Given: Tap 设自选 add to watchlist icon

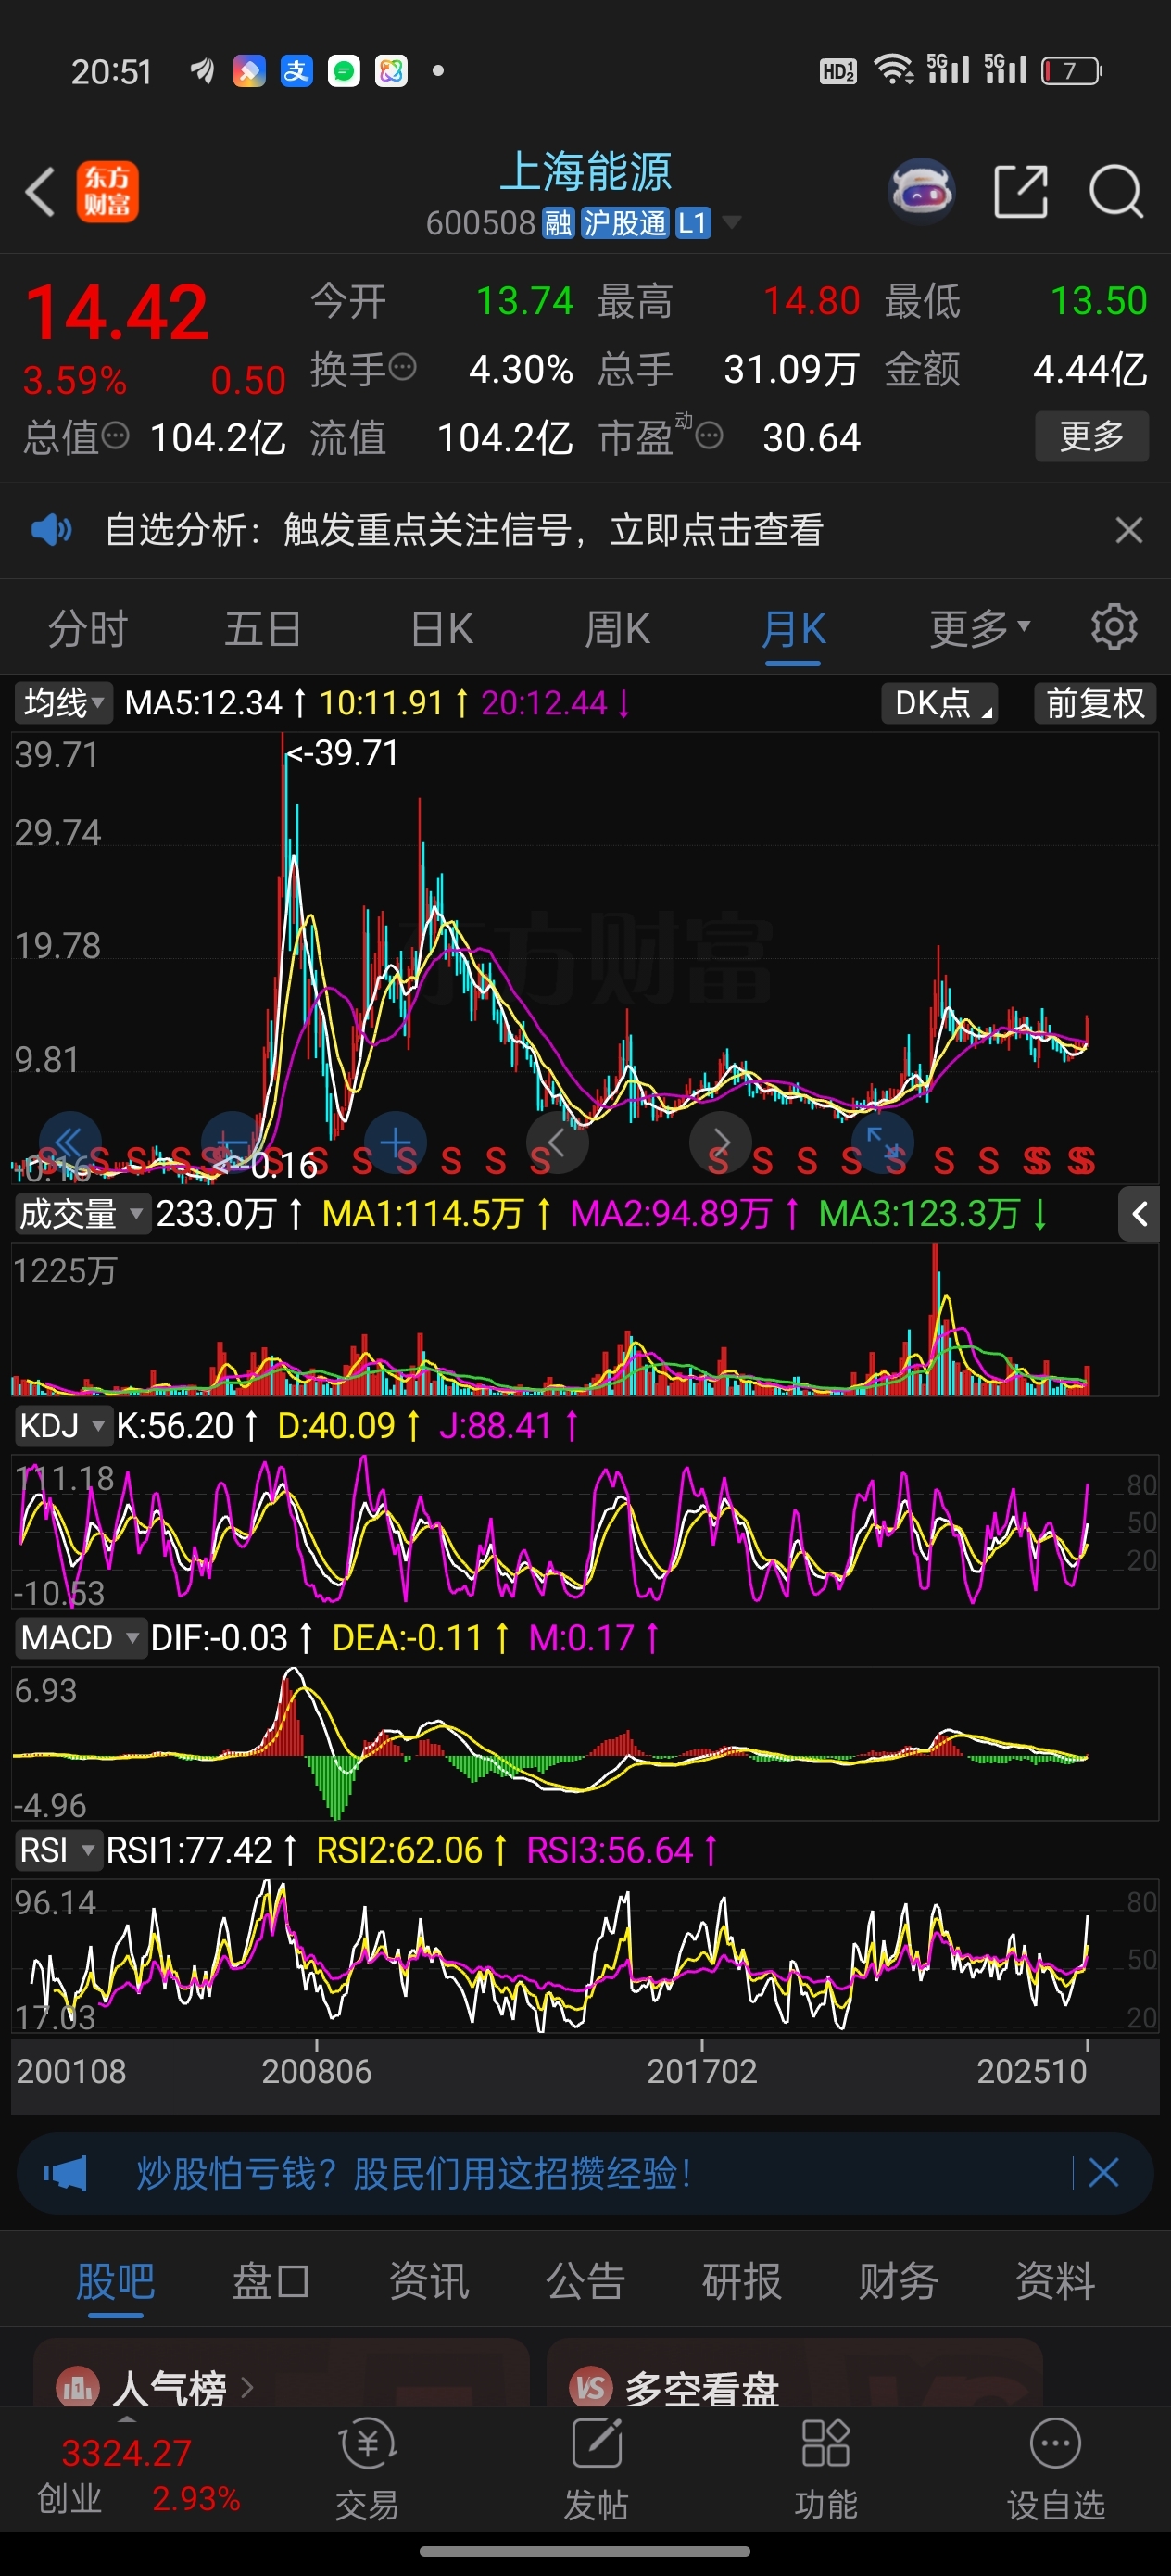Looking at the screenshot, I should click(x=1055, y=2443).
